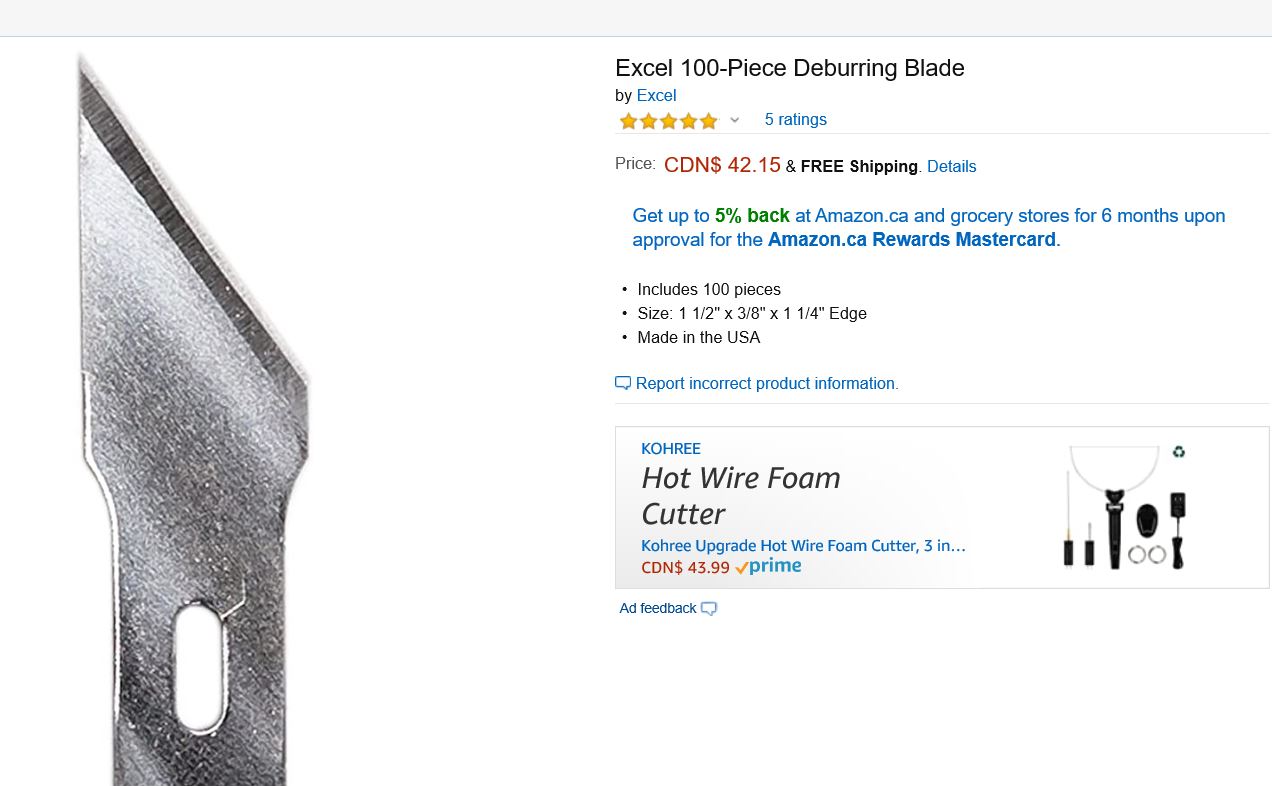Click the speech bubble icon beside Report
Screen dimensions: 1272x786
pos(623,383)
